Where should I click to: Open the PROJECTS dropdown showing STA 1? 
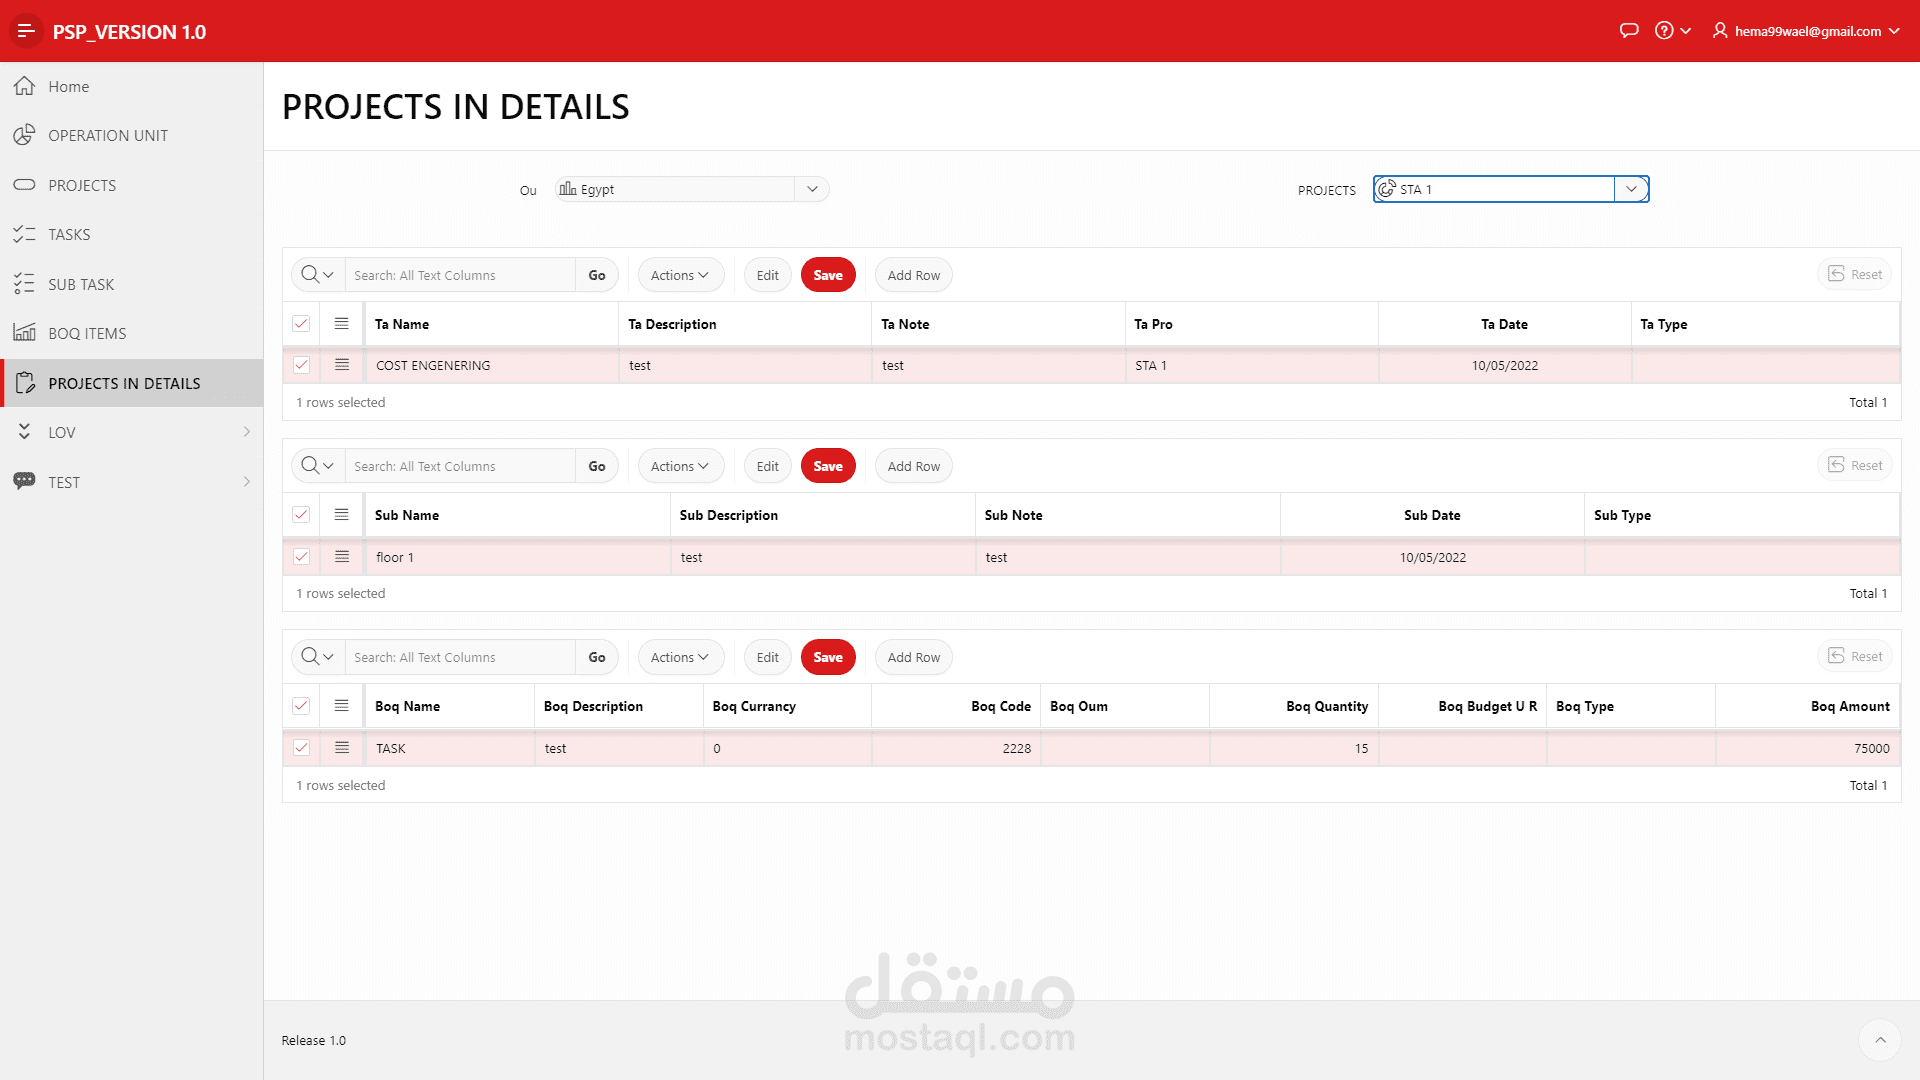pos(1631,189)
